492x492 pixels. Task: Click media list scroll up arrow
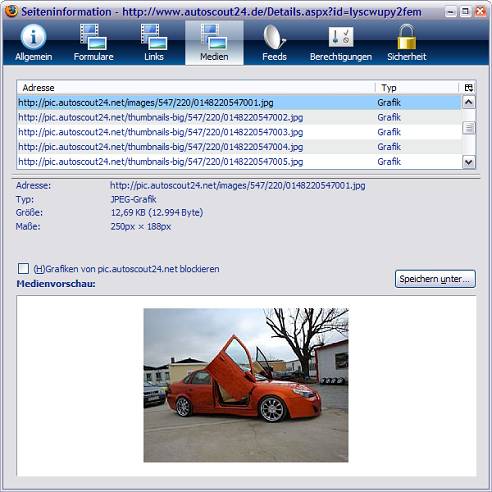(469, 102)
